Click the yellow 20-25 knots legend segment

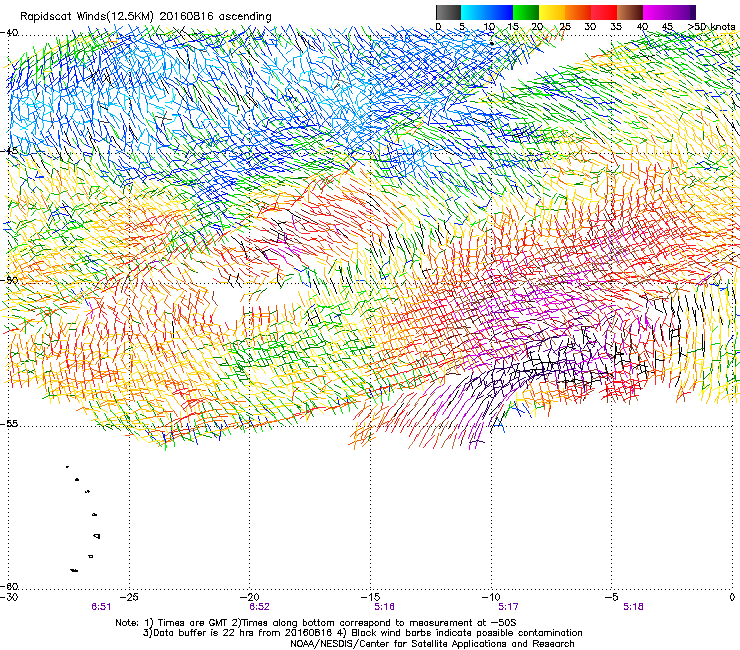552,12
